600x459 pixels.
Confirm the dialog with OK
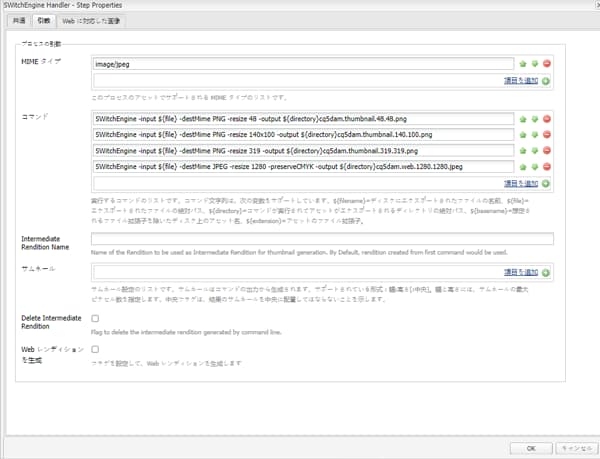531,448
